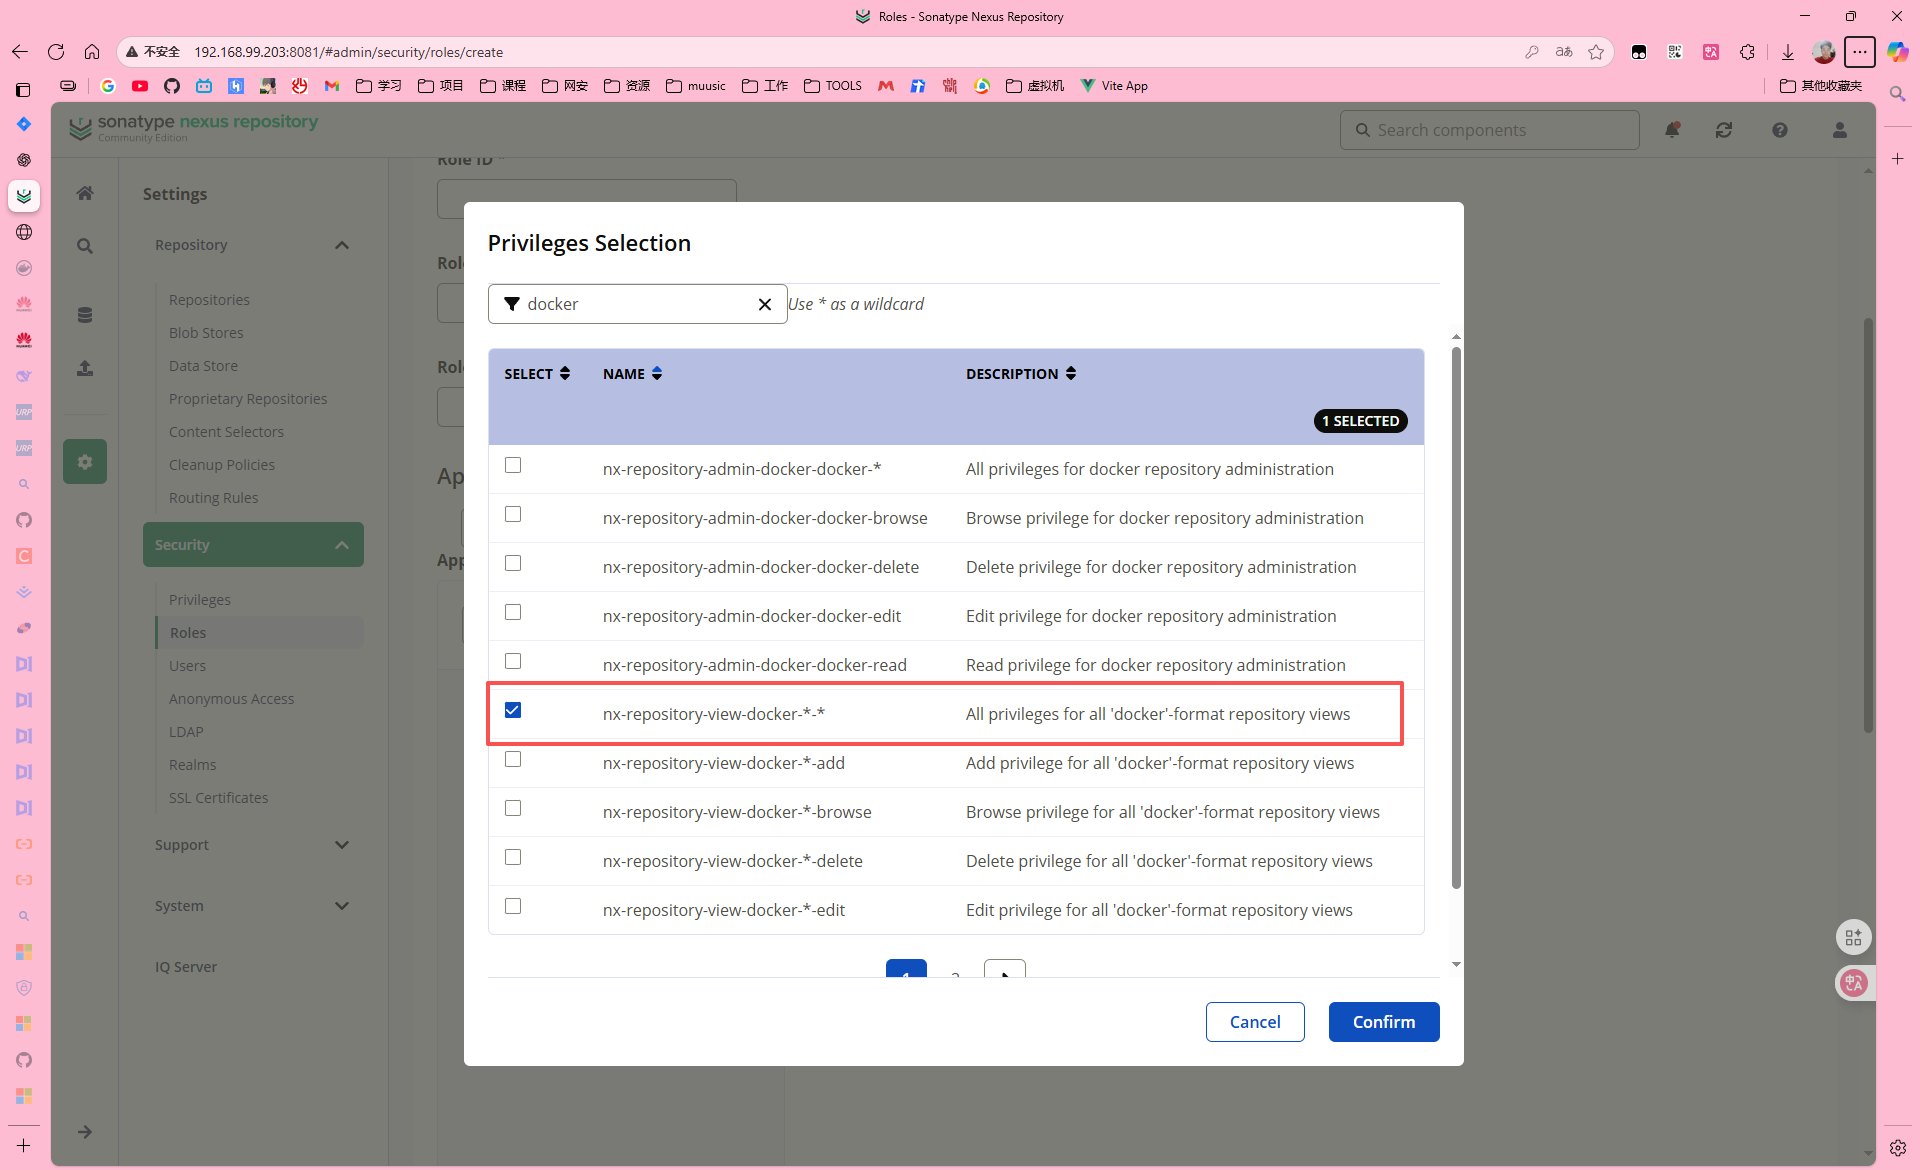Select nx-repository-admin-docker-docker-read checkbox
The image size is (1920, 1170).
click(513, 661)
